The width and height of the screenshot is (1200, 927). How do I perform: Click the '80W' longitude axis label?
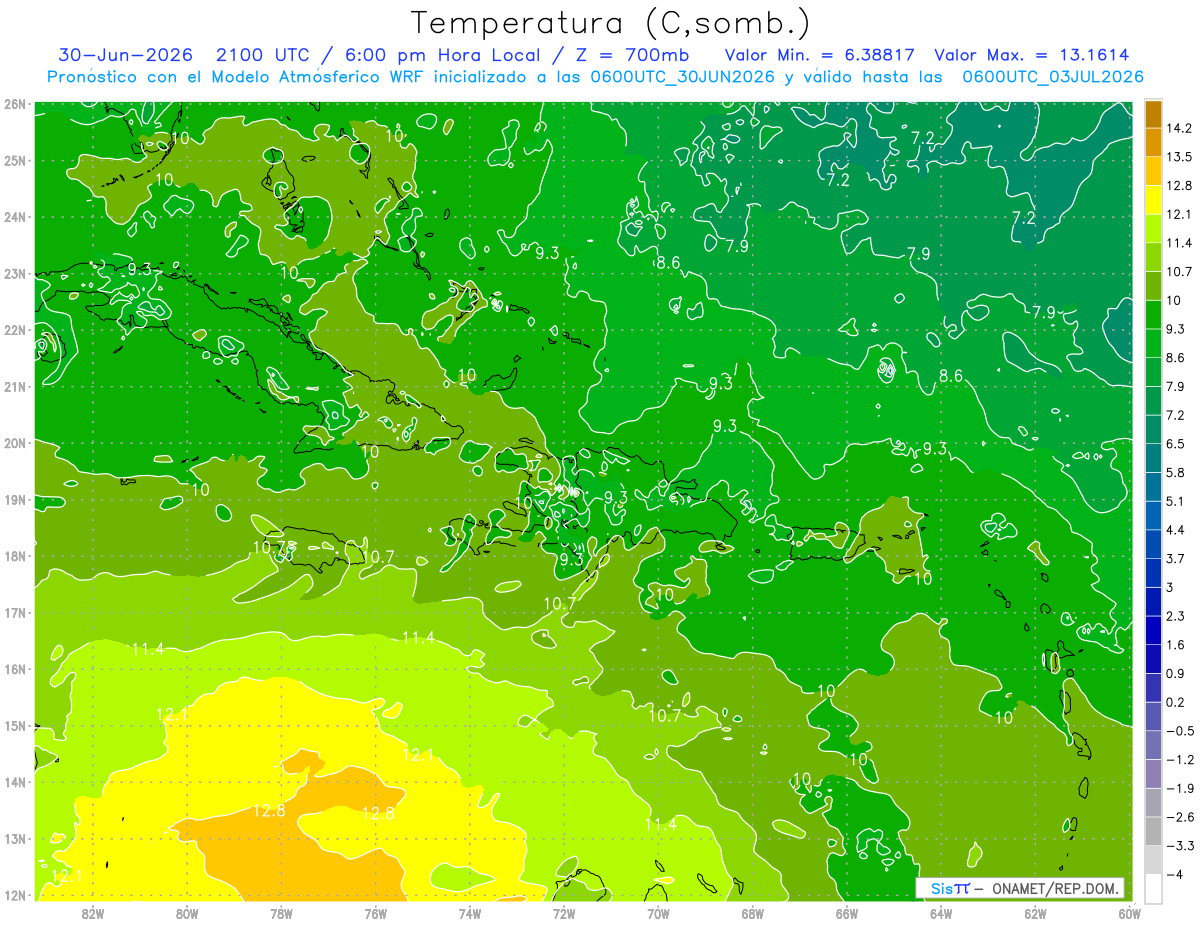point(187,913)
